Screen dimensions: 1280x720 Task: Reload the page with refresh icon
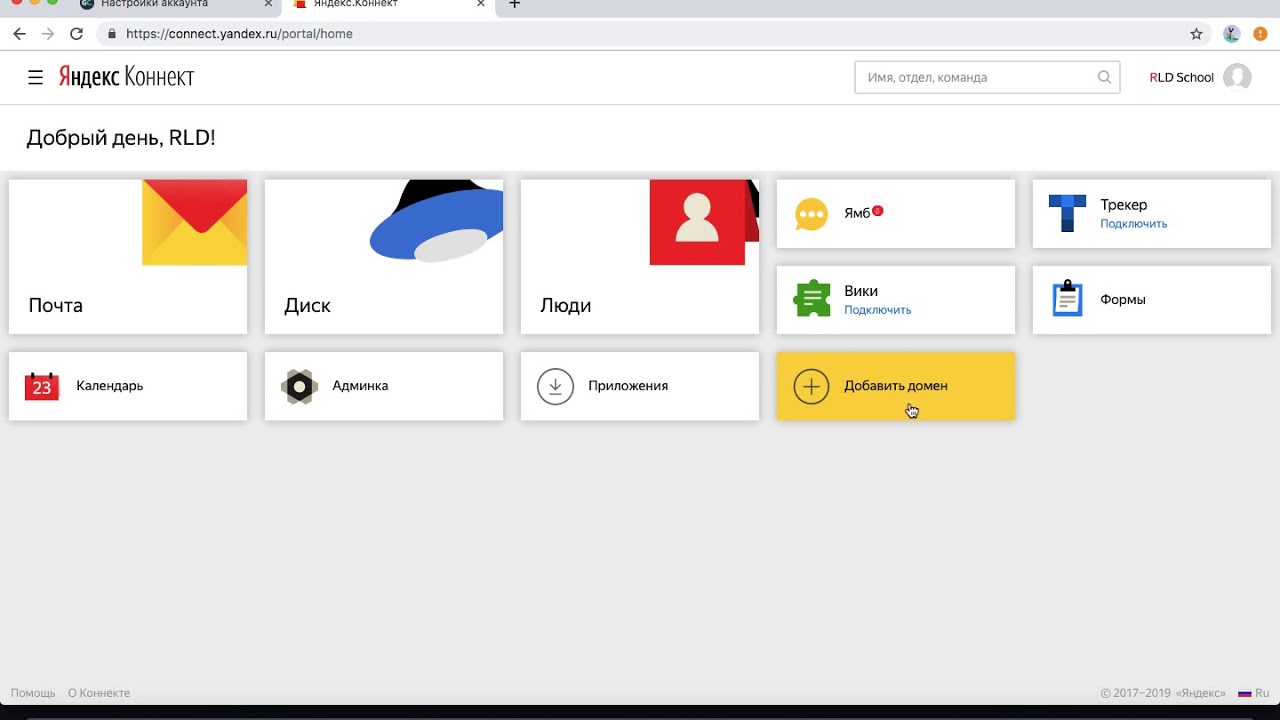coord(76,34)
